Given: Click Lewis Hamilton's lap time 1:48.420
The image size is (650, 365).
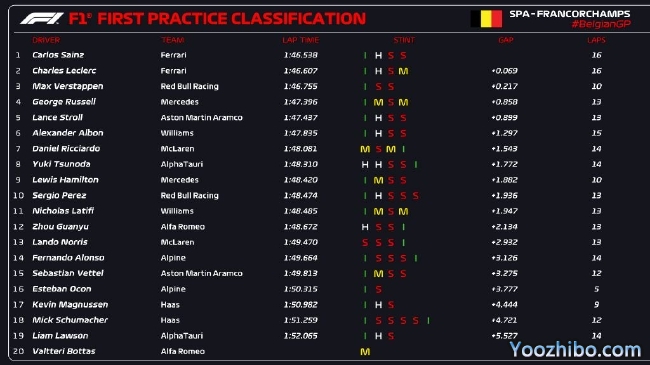Looking at the screenshot, I should pyautogui.click(x=301, y=180).
